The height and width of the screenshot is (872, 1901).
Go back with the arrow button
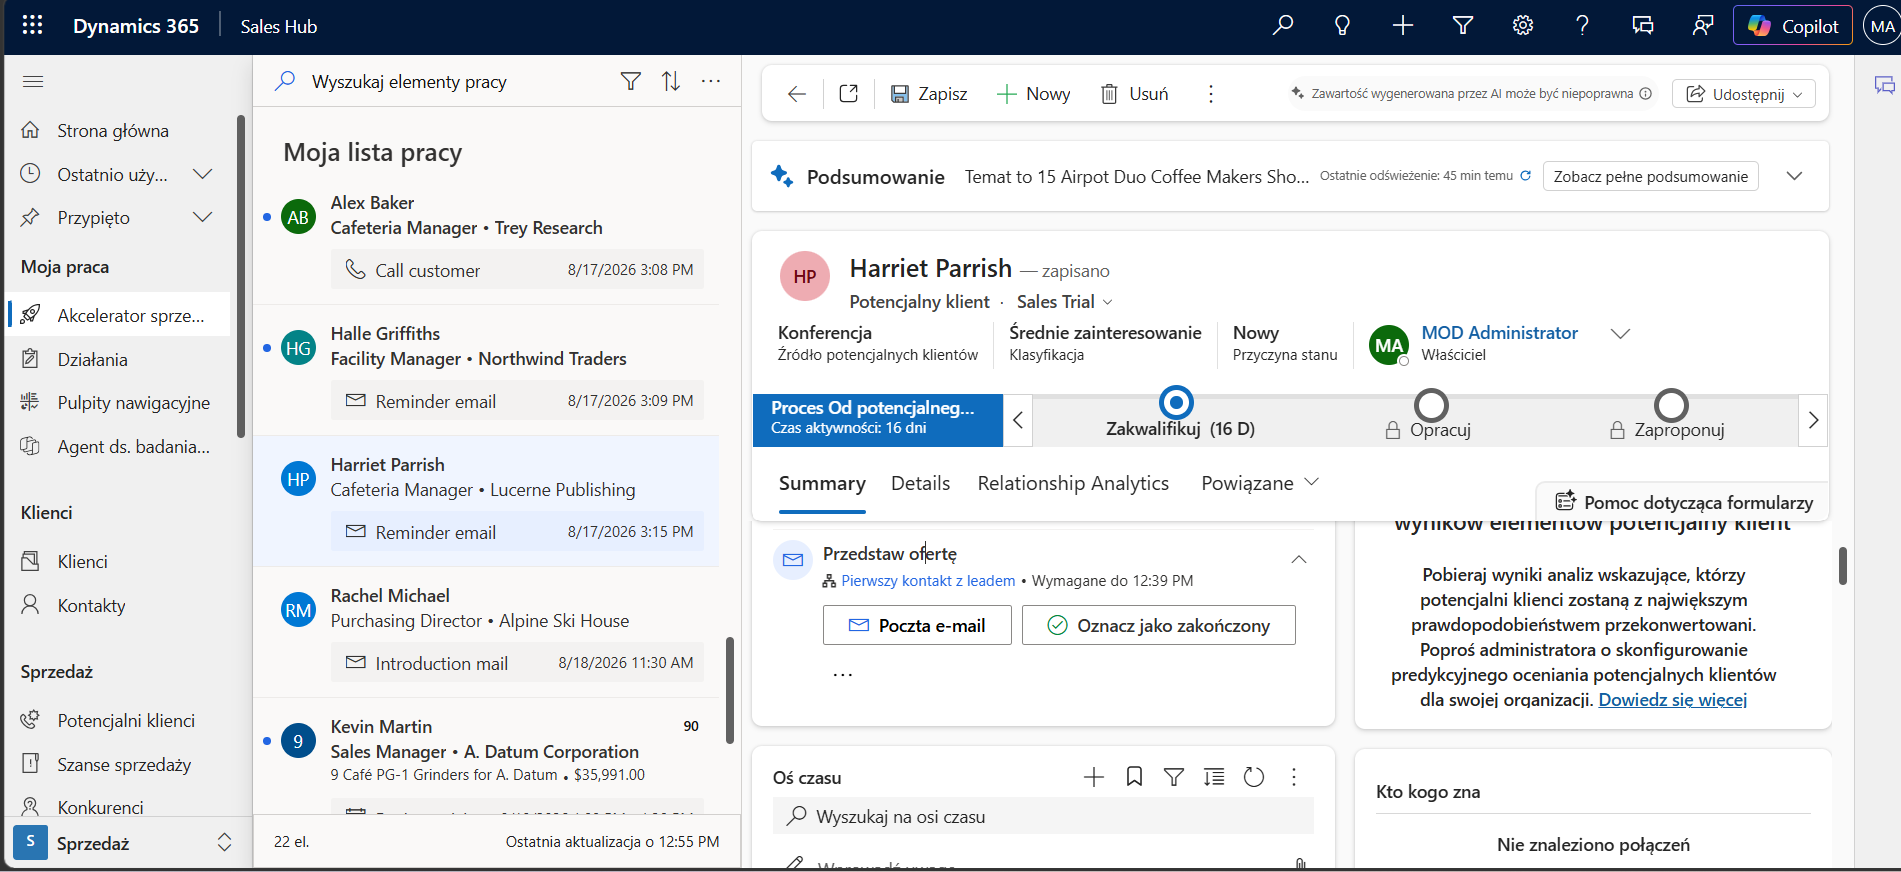click(797, 94)
